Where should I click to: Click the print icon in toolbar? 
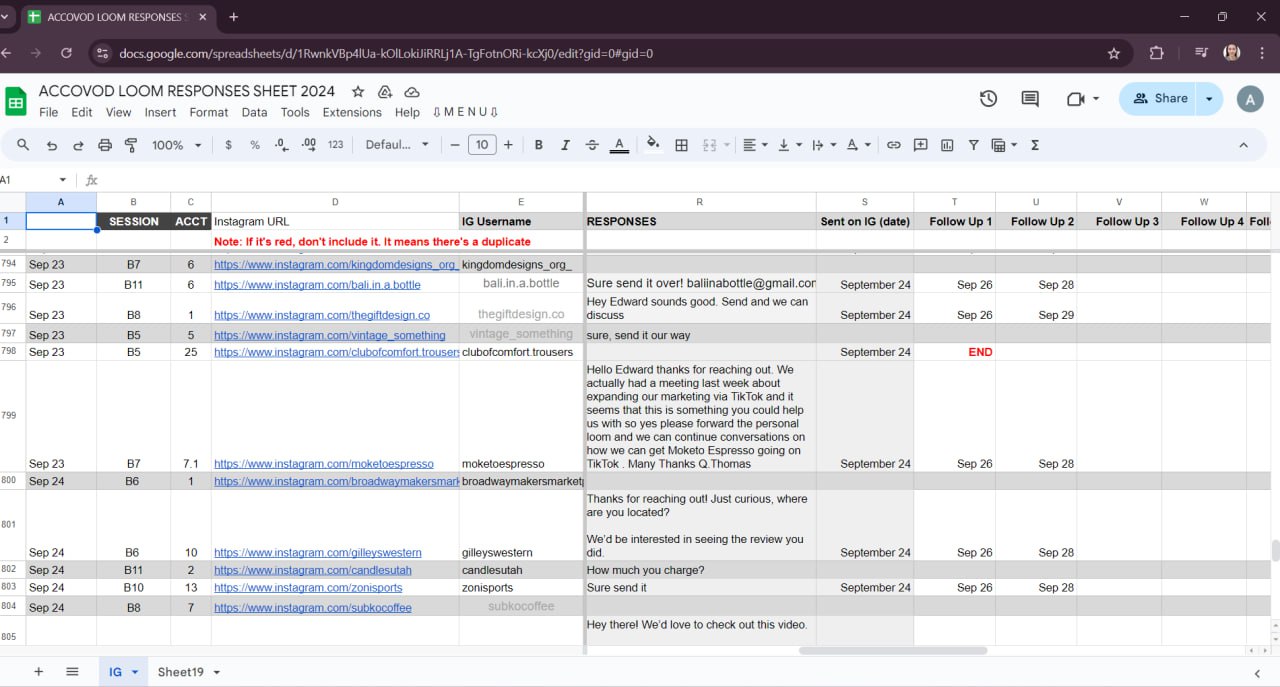pos(105,145)
